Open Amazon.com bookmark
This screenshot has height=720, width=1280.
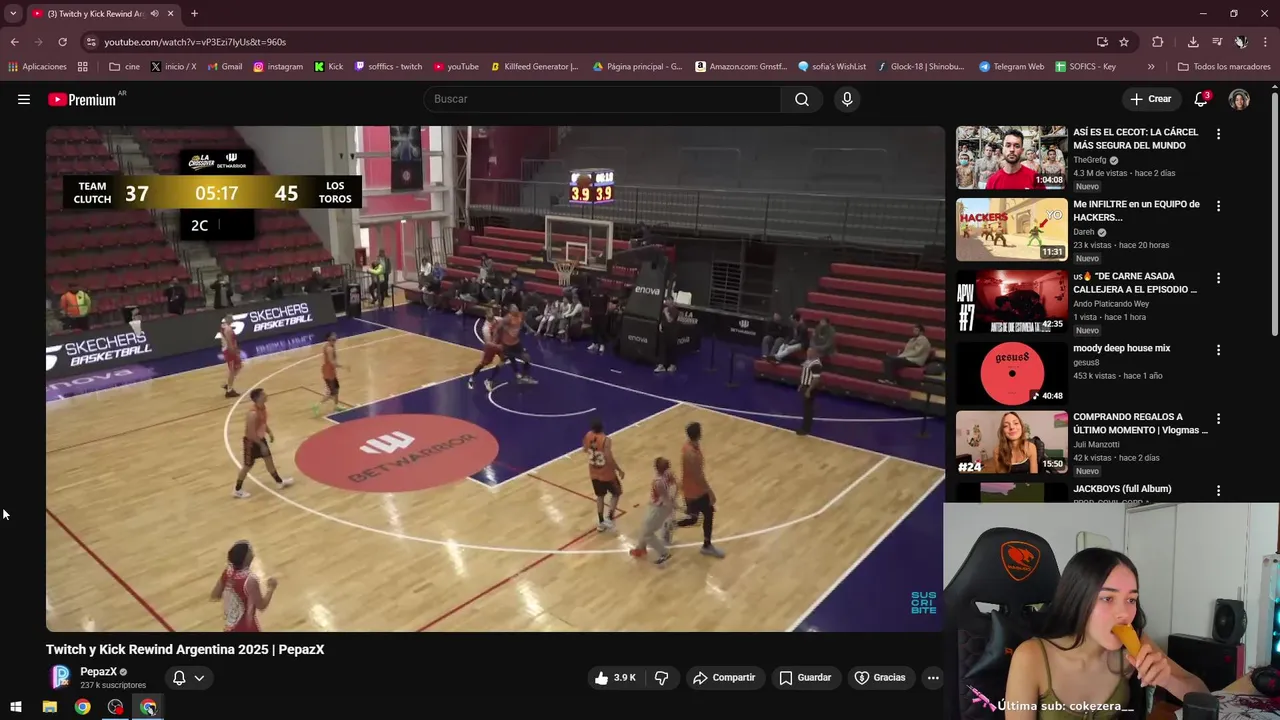(x=742, y=67)
